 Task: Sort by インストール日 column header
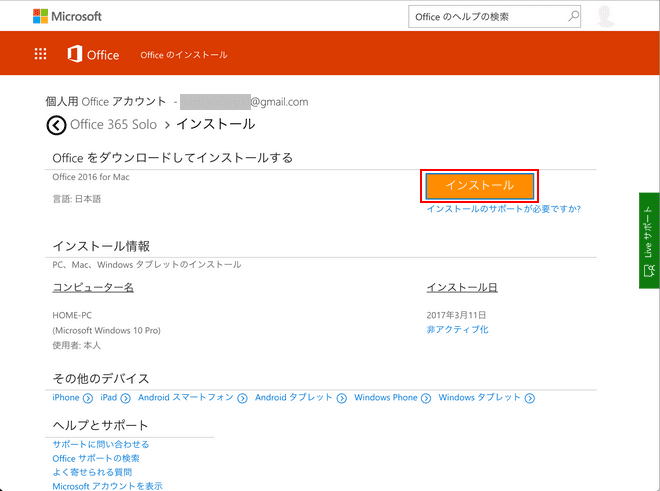(462, 287)
